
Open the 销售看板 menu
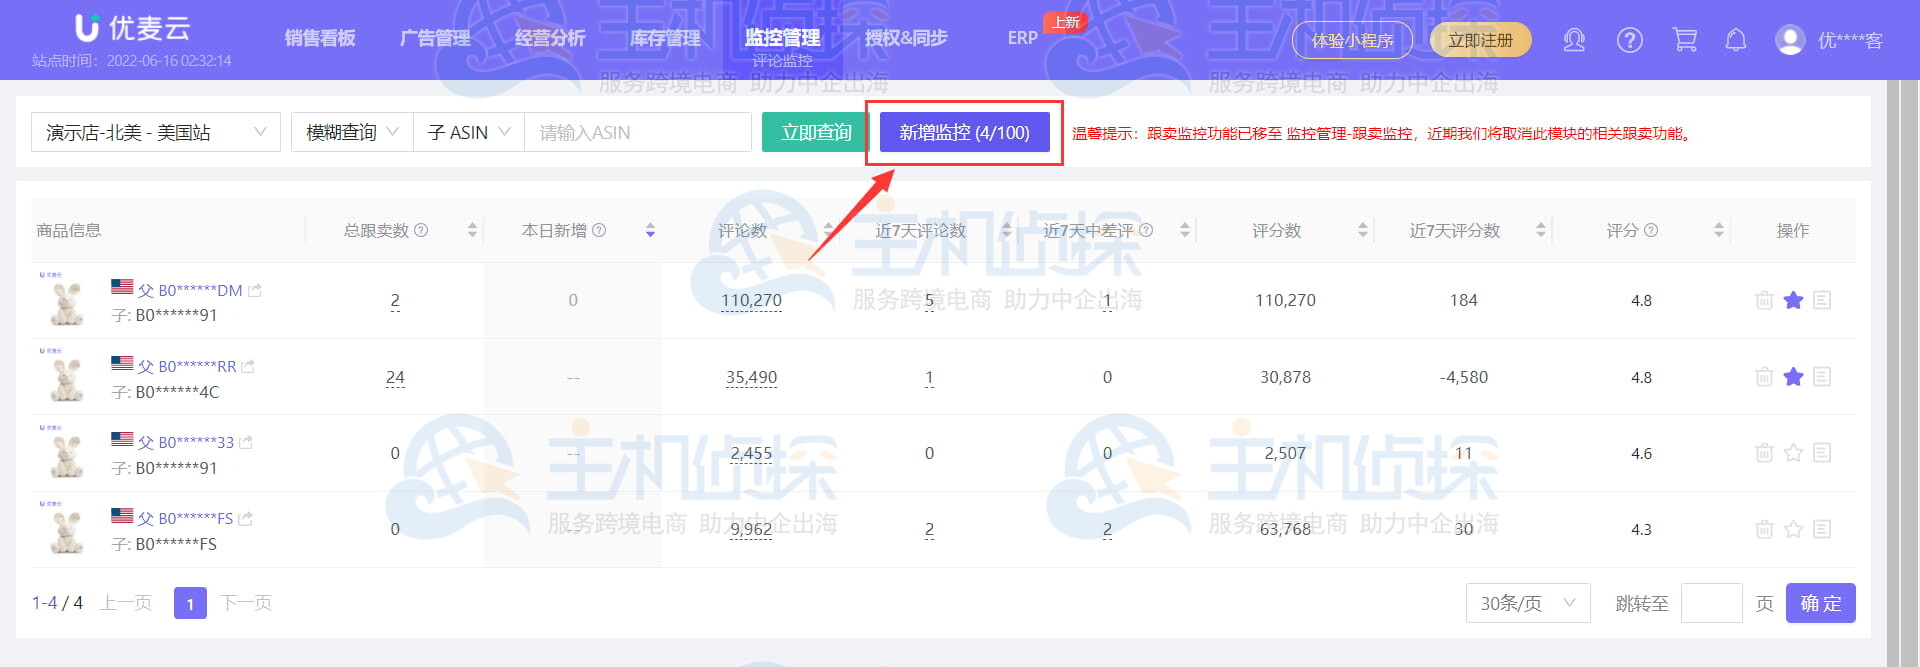coord(320,38)
